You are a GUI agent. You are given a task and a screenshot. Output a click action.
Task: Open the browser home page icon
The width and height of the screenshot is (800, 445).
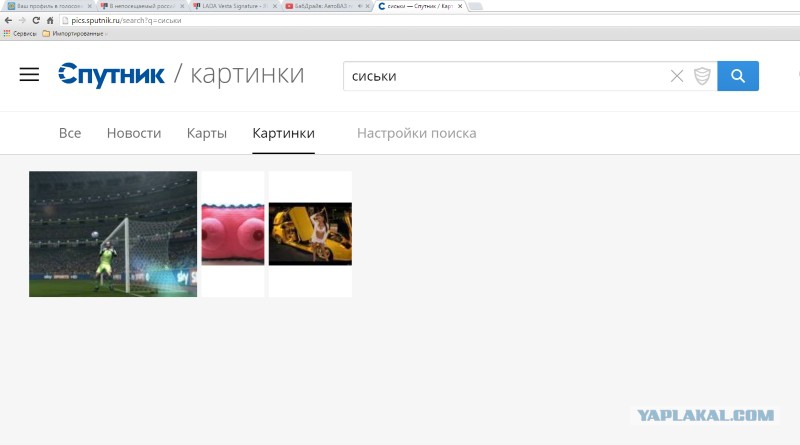tap(50, 20)
